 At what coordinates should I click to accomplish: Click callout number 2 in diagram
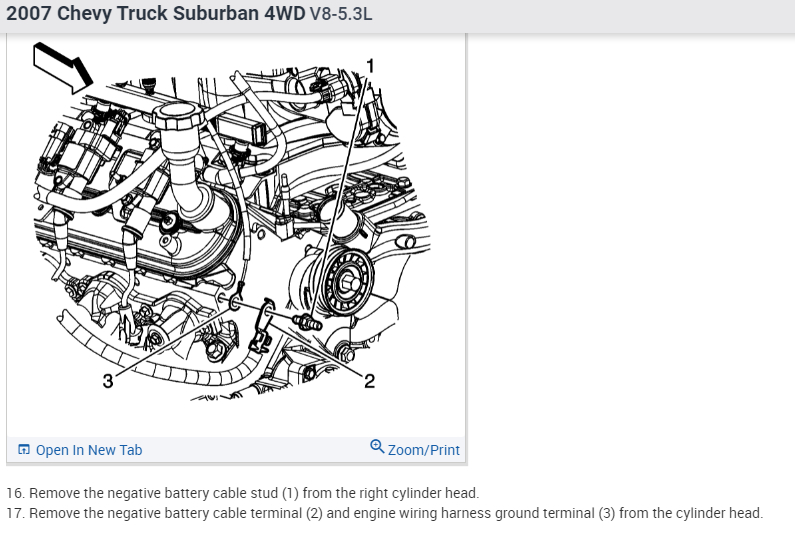(370, 381)
